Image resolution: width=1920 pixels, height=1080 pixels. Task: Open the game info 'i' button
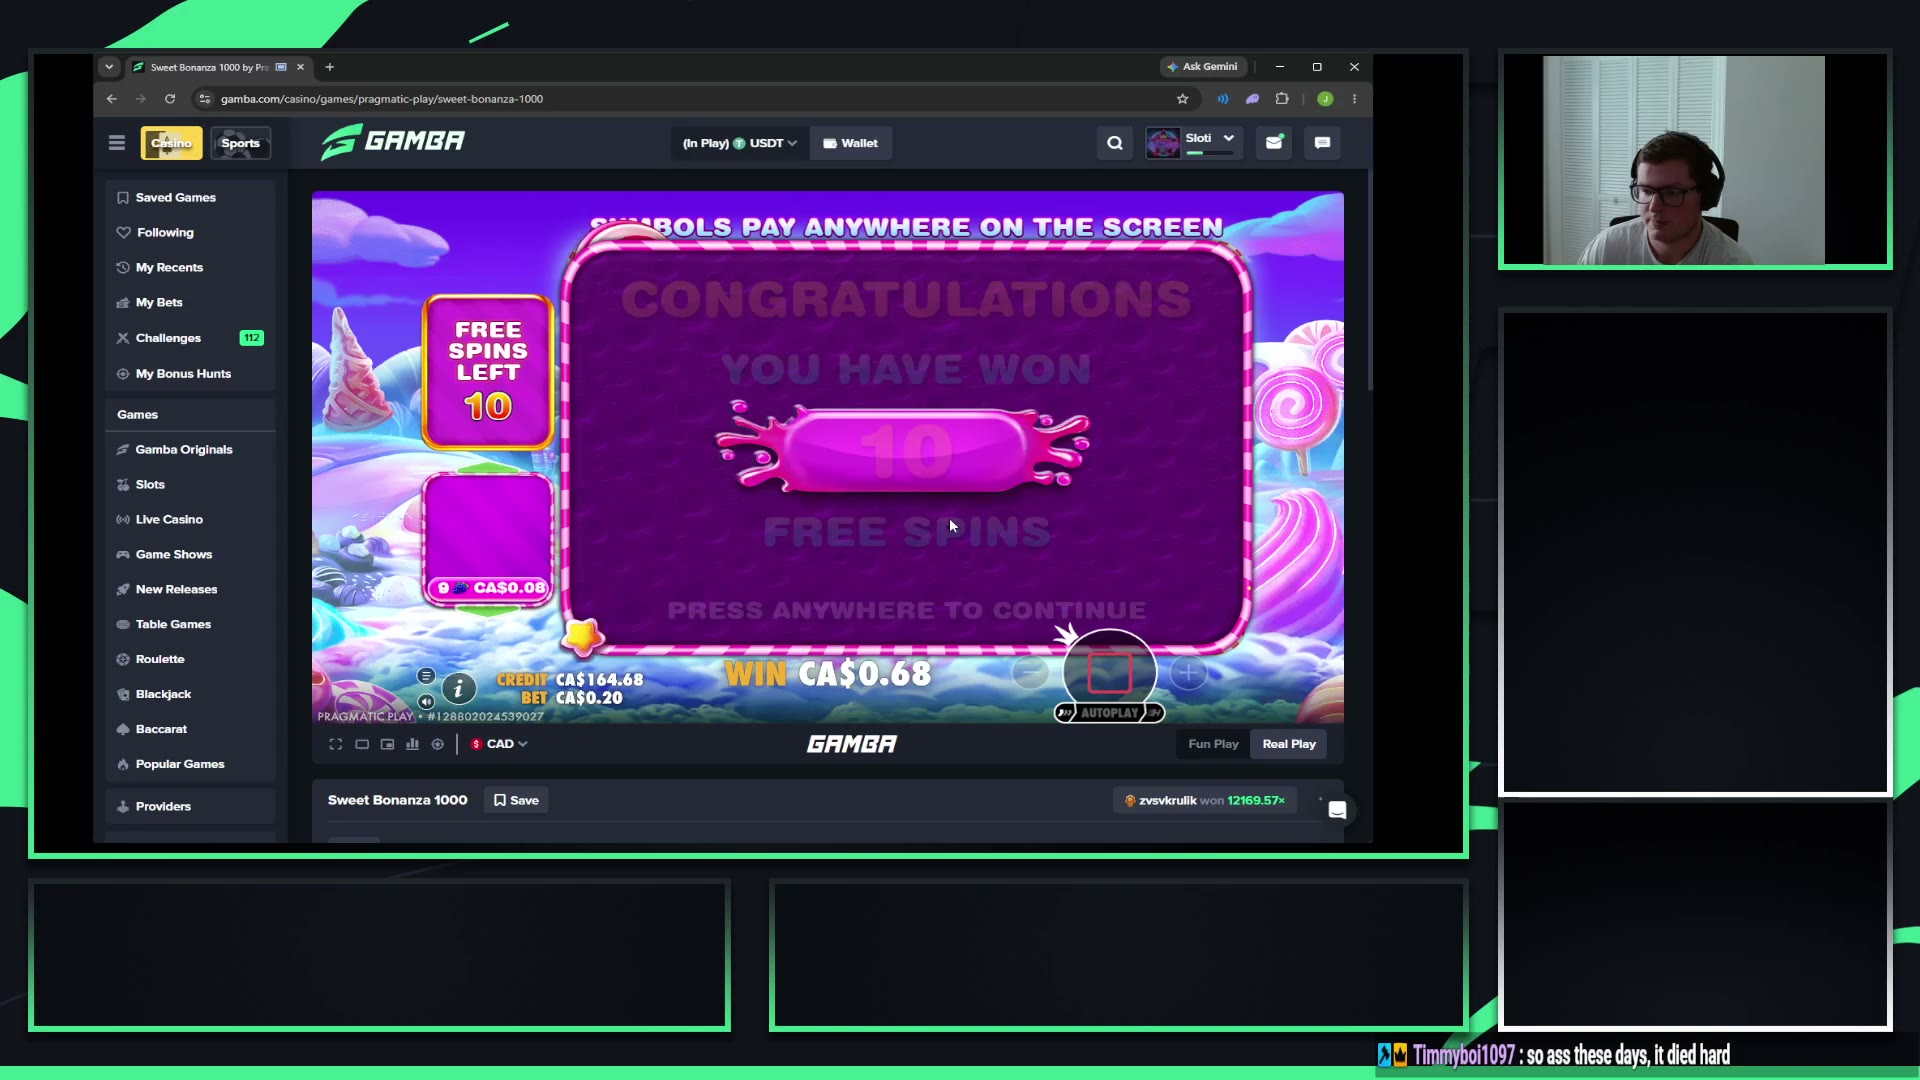(459, 688)
